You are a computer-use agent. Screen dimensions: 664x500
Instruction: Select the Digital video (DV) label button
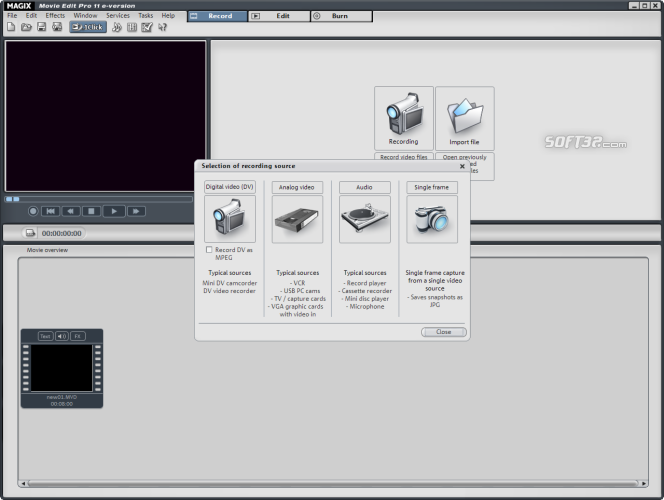pos(230,187)
